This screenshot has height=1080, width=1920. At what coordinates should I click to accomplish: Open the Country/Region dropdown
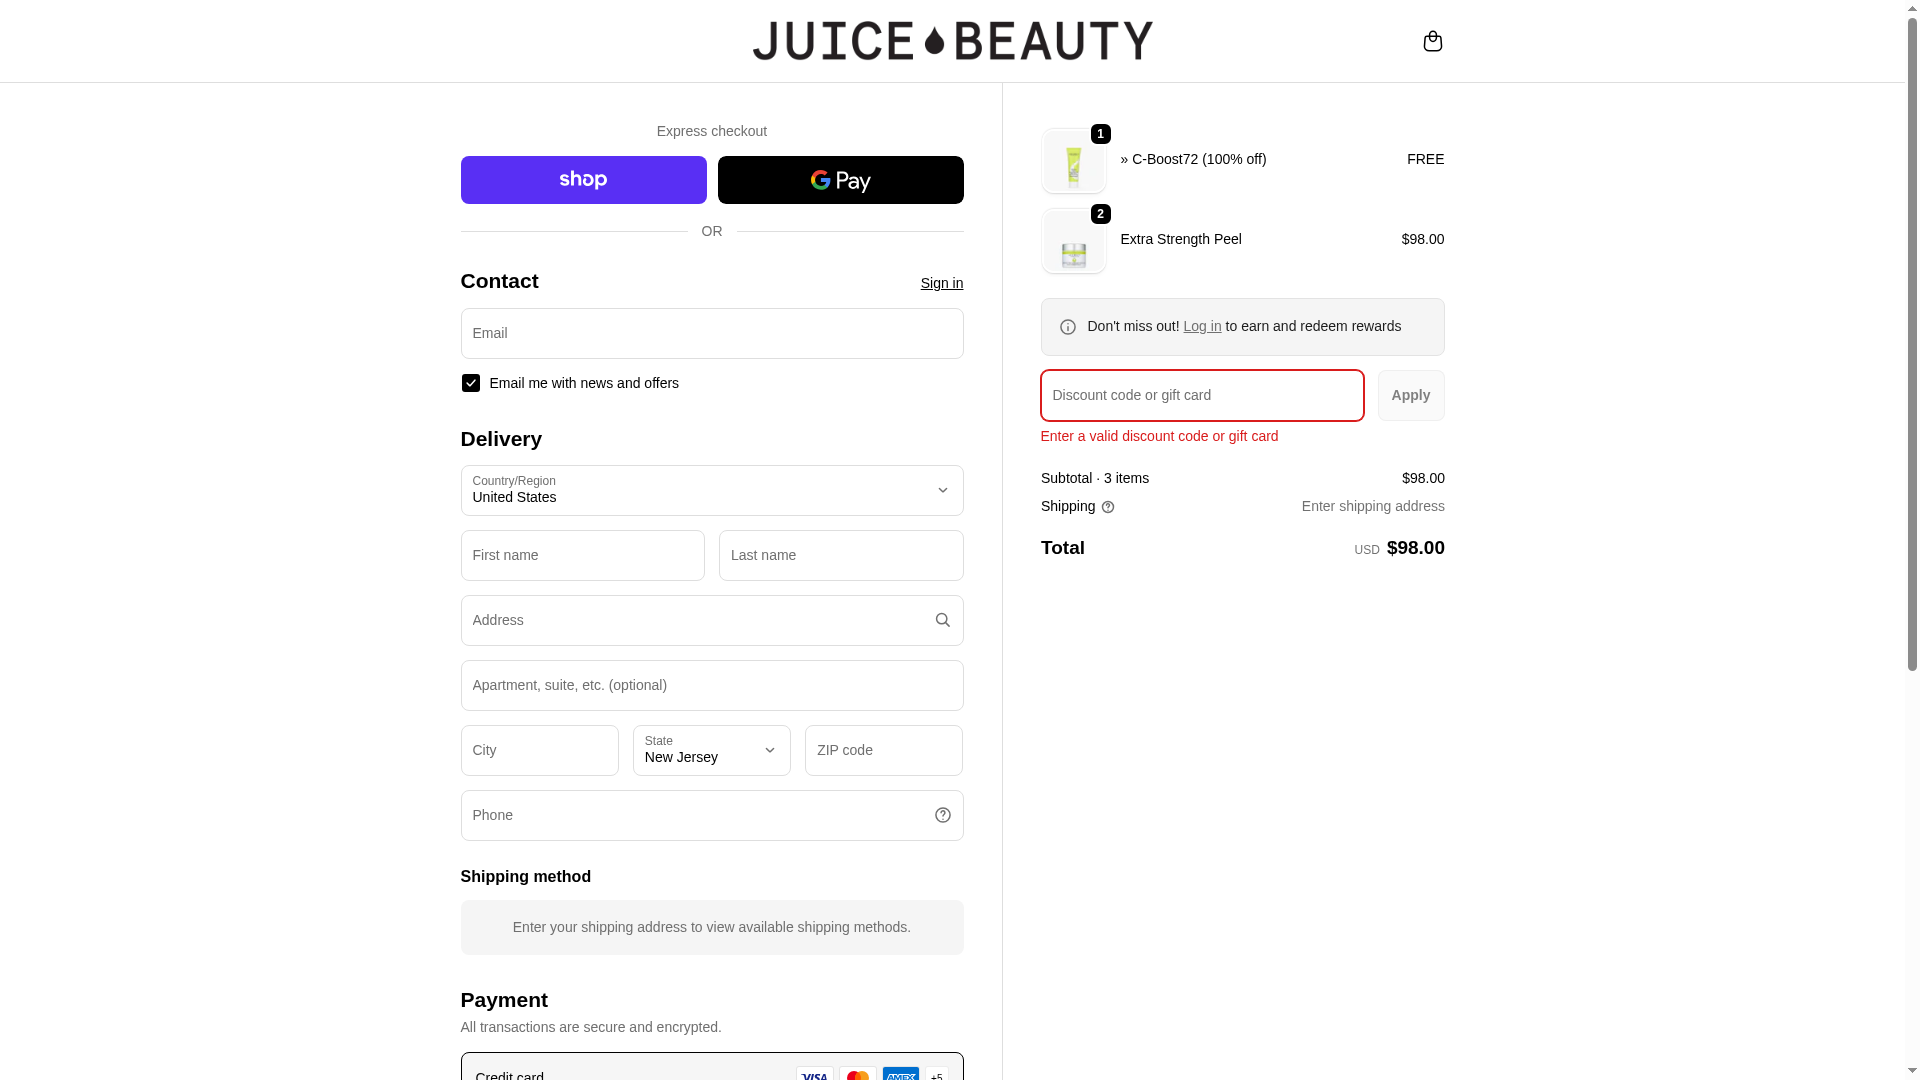711,490
